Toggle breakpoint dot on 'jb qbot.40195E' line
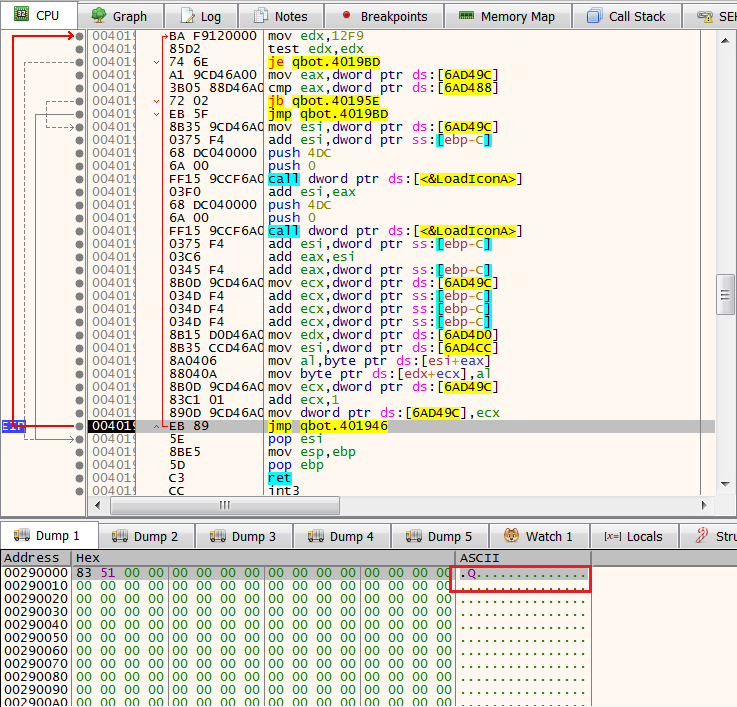This screenshot has width=737, height=707. click(x=79, y=101)
